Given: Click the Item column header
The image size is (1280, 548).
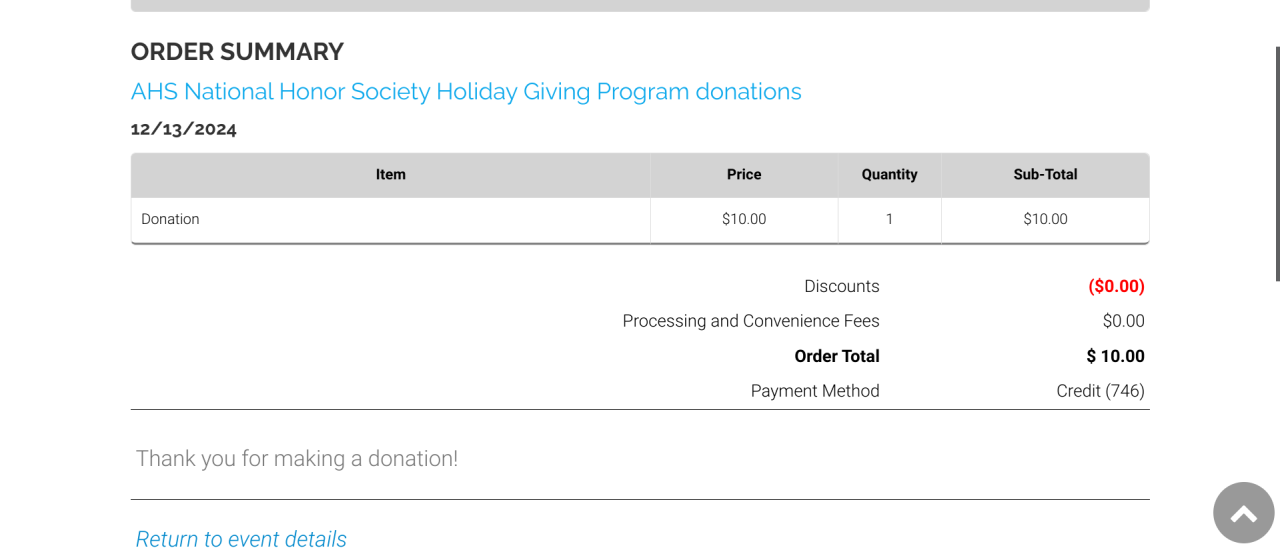Looking at the screenshot, I should tap(390, 175).
